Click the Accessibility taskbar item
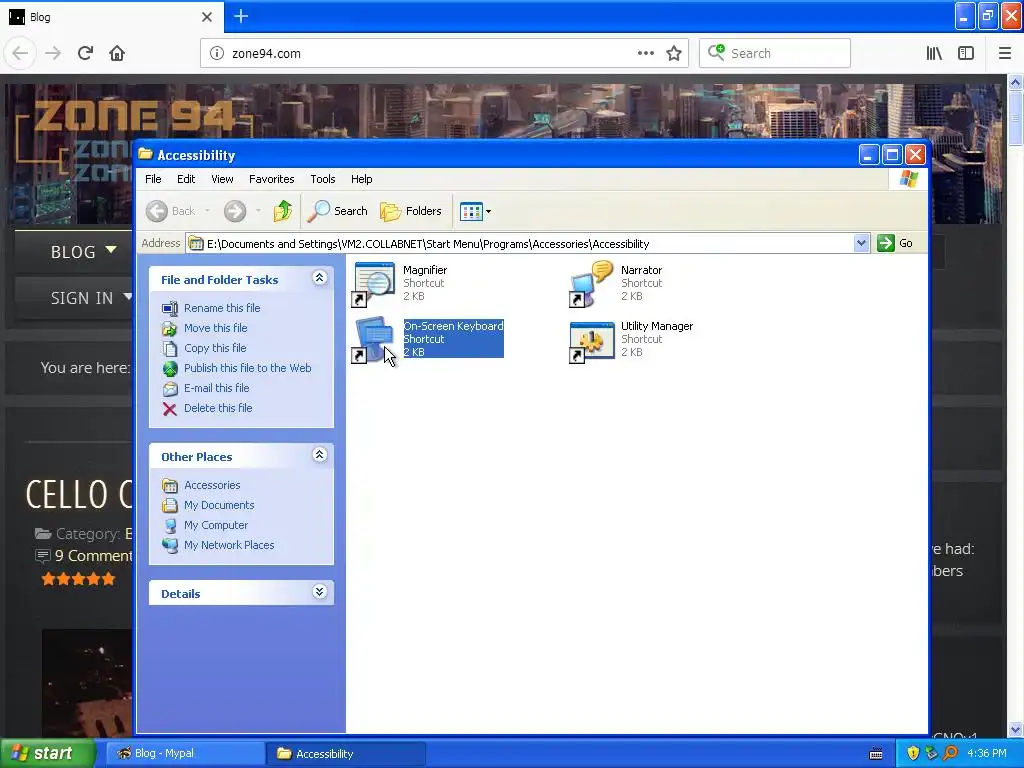 pos(346,754)
